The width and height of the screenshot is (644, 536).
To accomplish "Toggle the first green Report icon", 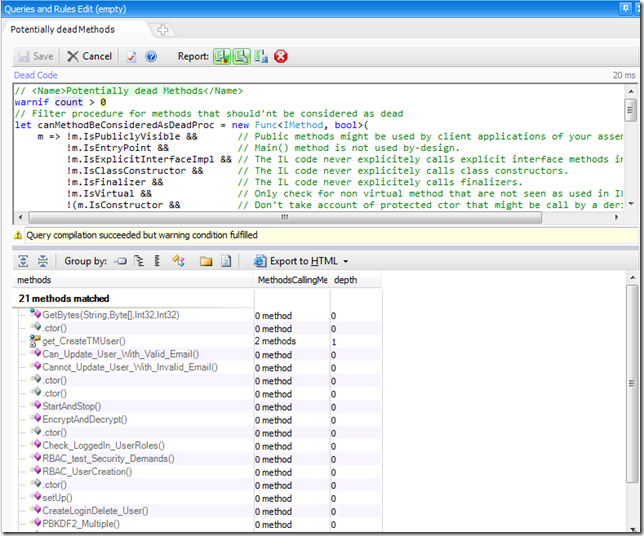I will [x=222, y=57].
